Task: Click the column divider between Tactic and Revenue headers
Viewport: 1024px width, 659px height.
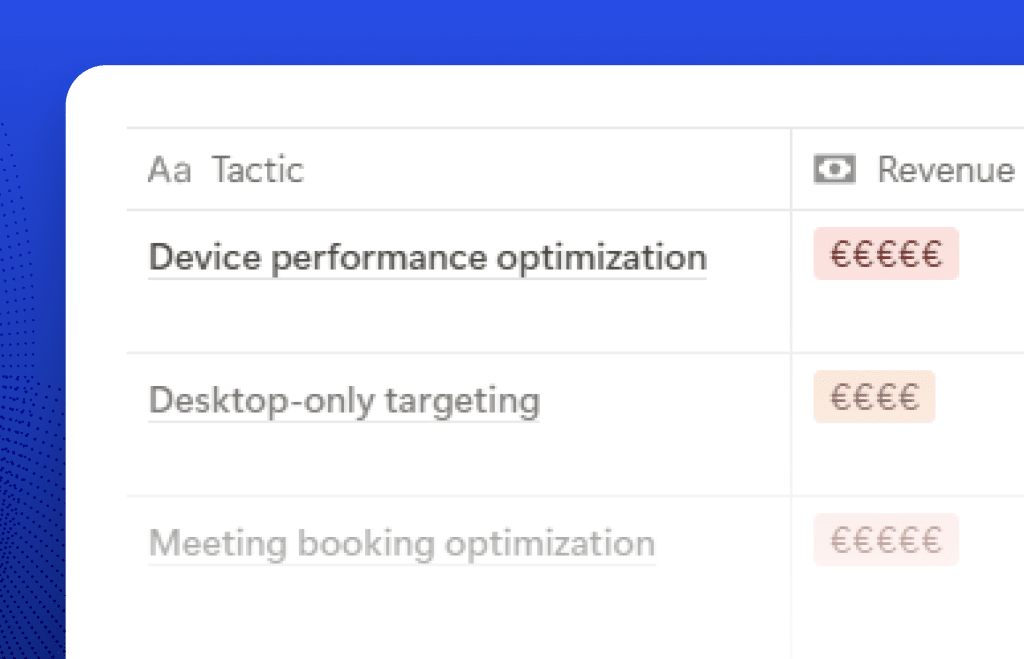Action: tap(791, 170)
